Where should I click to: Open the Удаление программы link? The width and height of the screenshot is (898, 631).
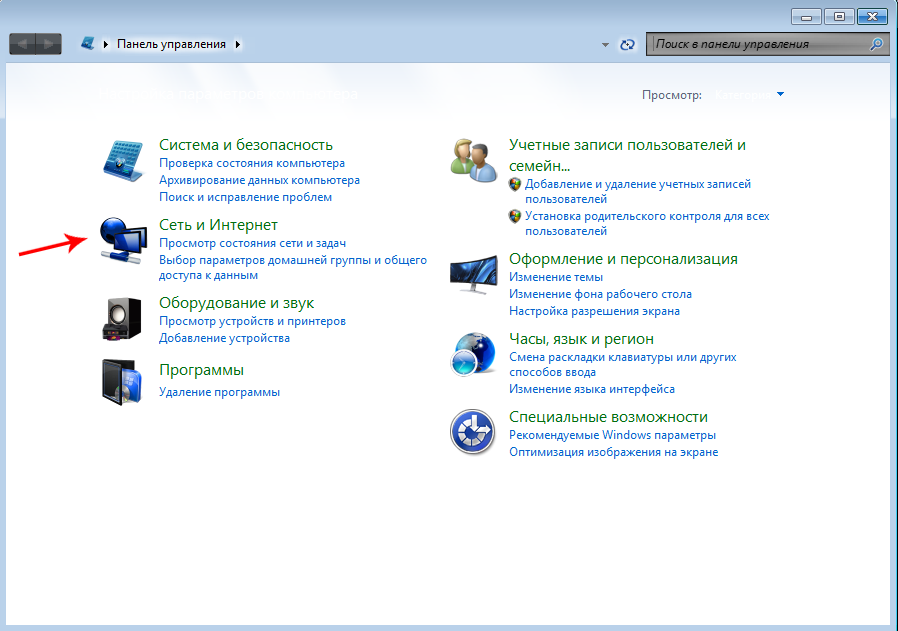[219, 392]
